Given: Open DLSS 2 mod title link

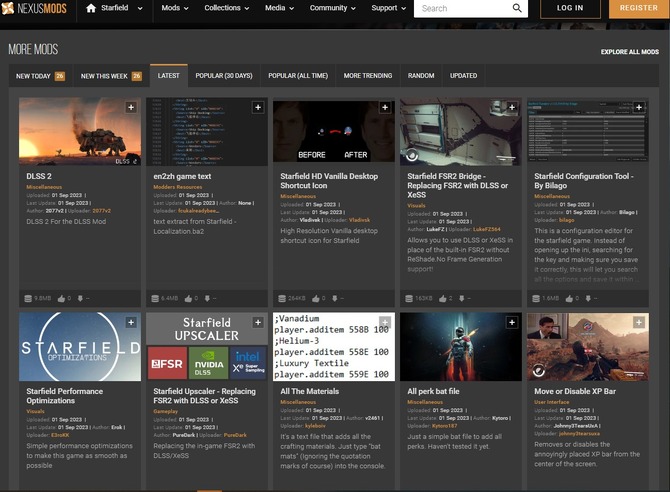Looking at the screenshot, I should [39, 176].
